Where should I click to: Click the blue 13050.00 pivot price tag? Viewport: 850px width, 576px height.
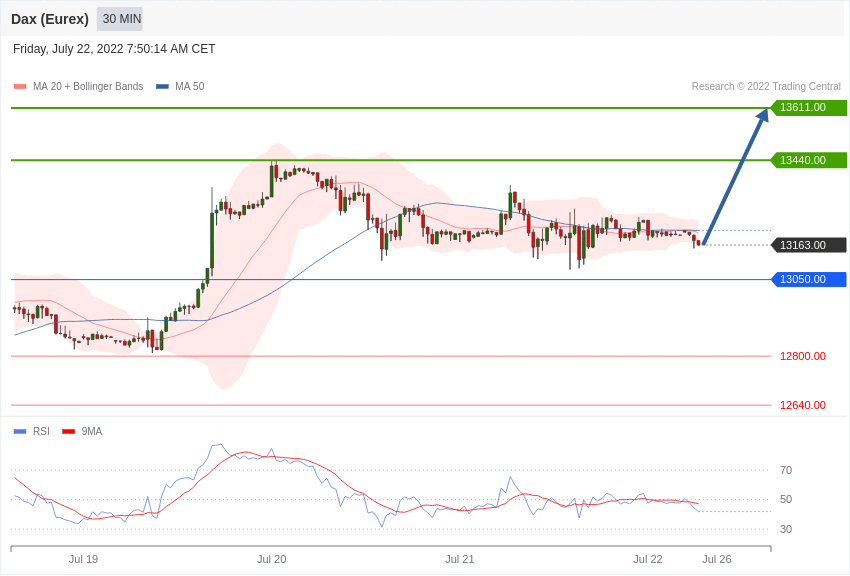(x=808, y=279)
